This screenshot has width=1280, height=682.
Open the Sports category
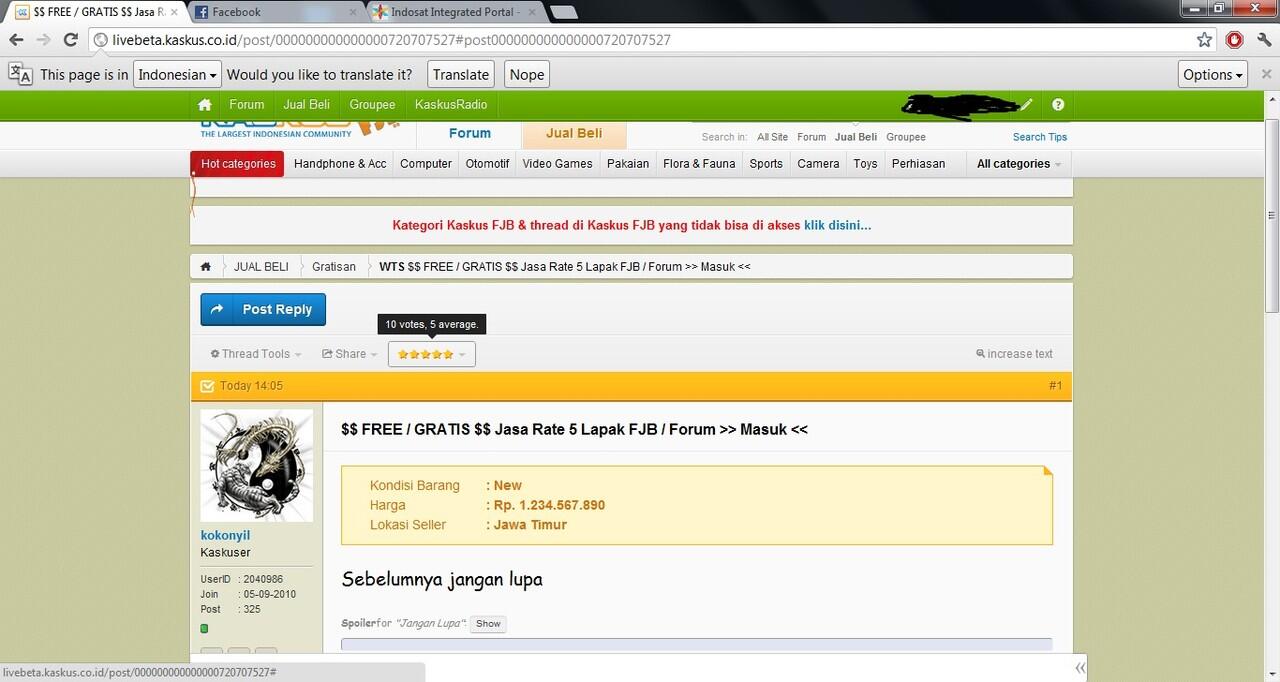766,164
